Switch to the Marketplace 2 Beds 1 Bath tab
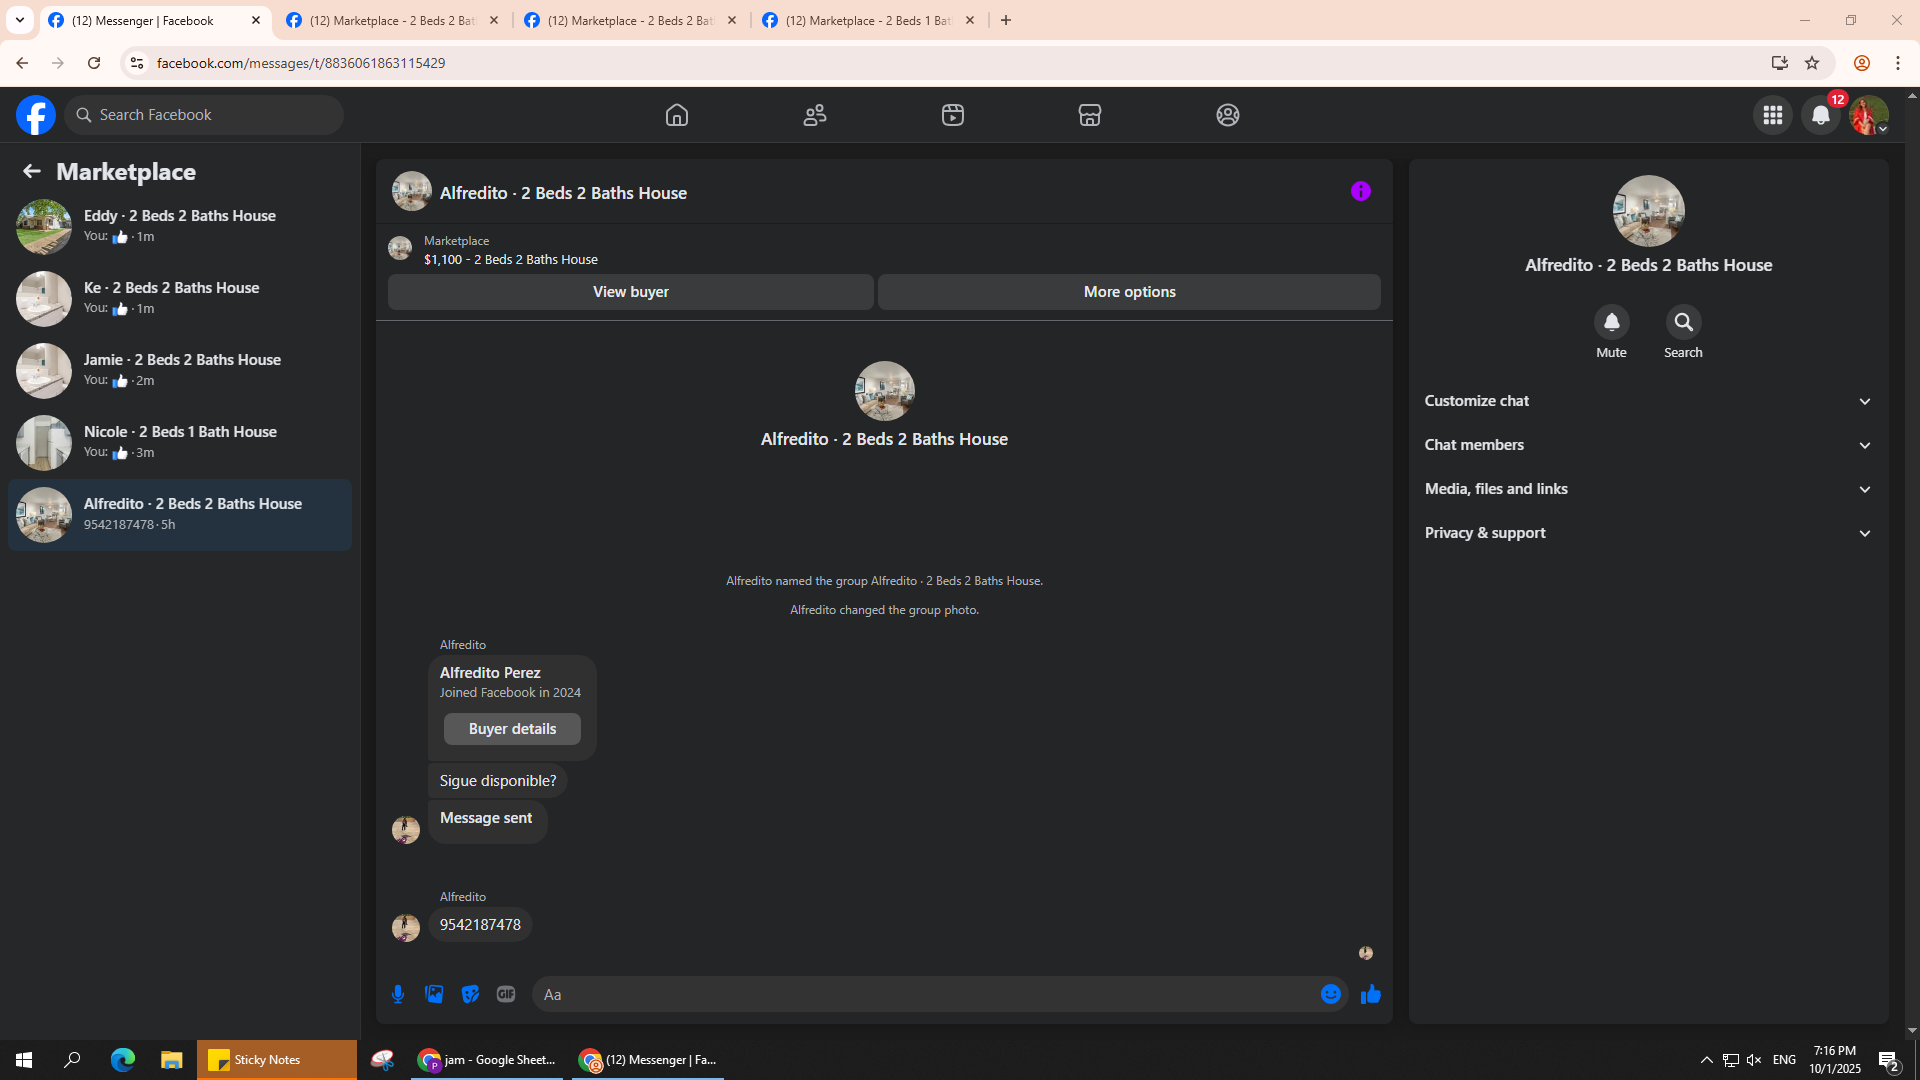Image resolution: width=1920 pixels, height=1080 pixels. pyautogui.click(x=869, y=20)
